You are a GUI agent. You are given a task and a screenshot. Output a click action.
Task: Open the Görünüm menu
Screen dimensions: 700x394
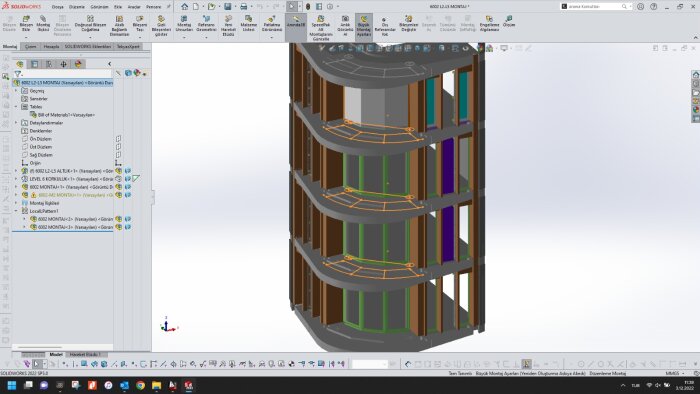tap(100, 7)
